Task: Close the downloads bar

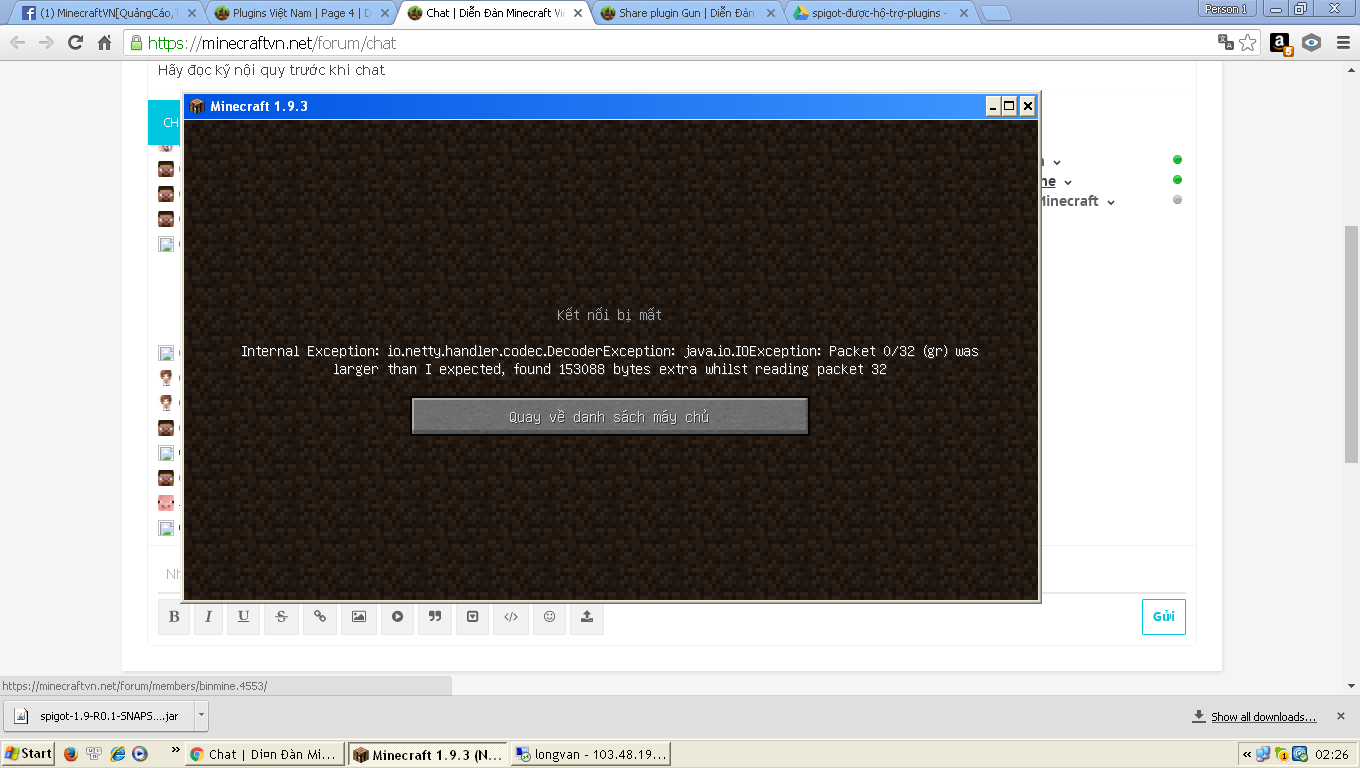Action: tap(1341, 717)
